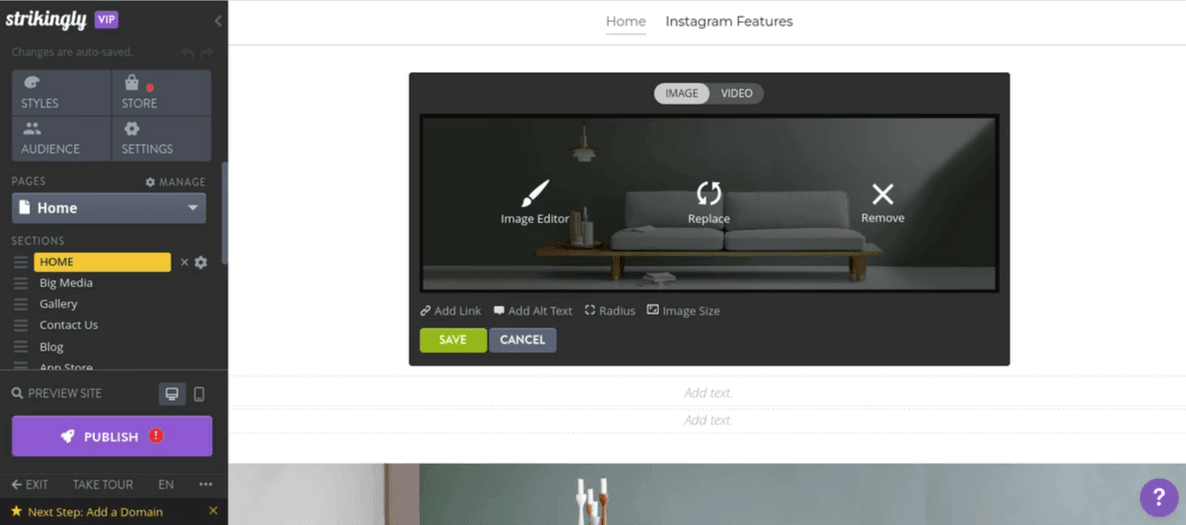This screenshot has height=525, width=1186.
Task: Collapse the editor sidebar arrow
Action: coord(218,21)
